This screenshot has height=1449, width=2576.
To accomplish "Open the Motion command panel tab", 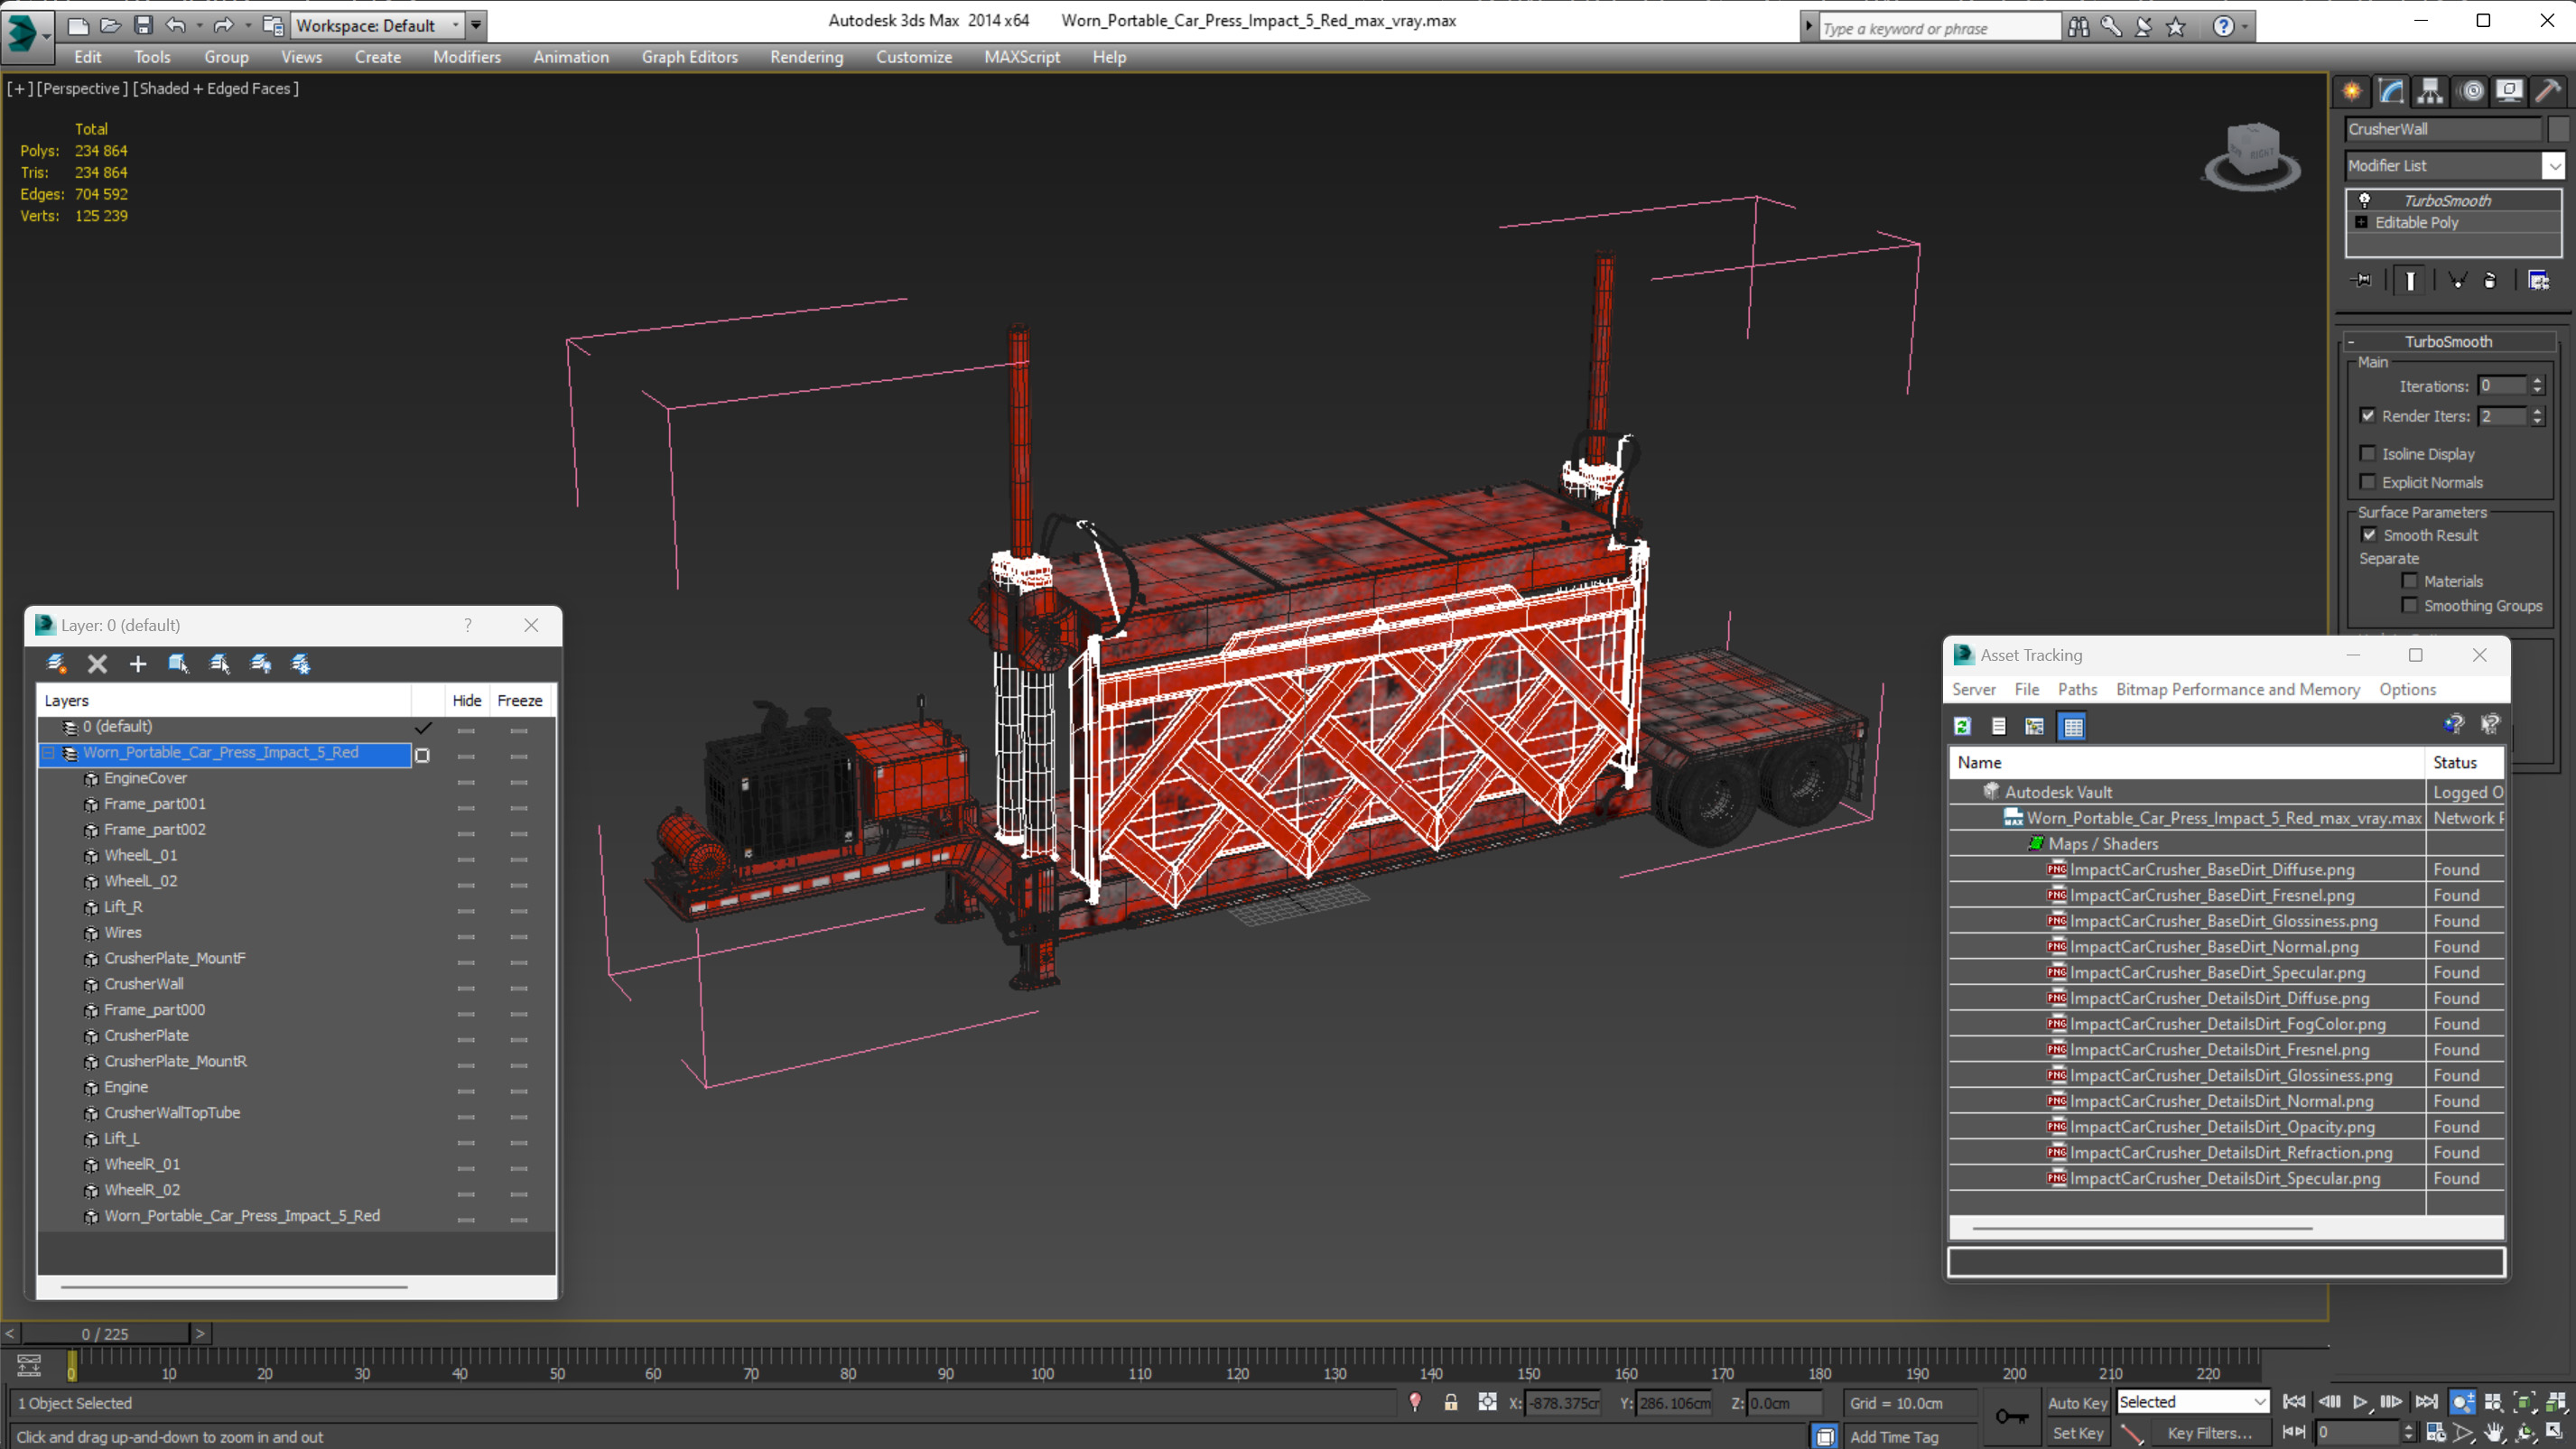I will [2471, 91].
